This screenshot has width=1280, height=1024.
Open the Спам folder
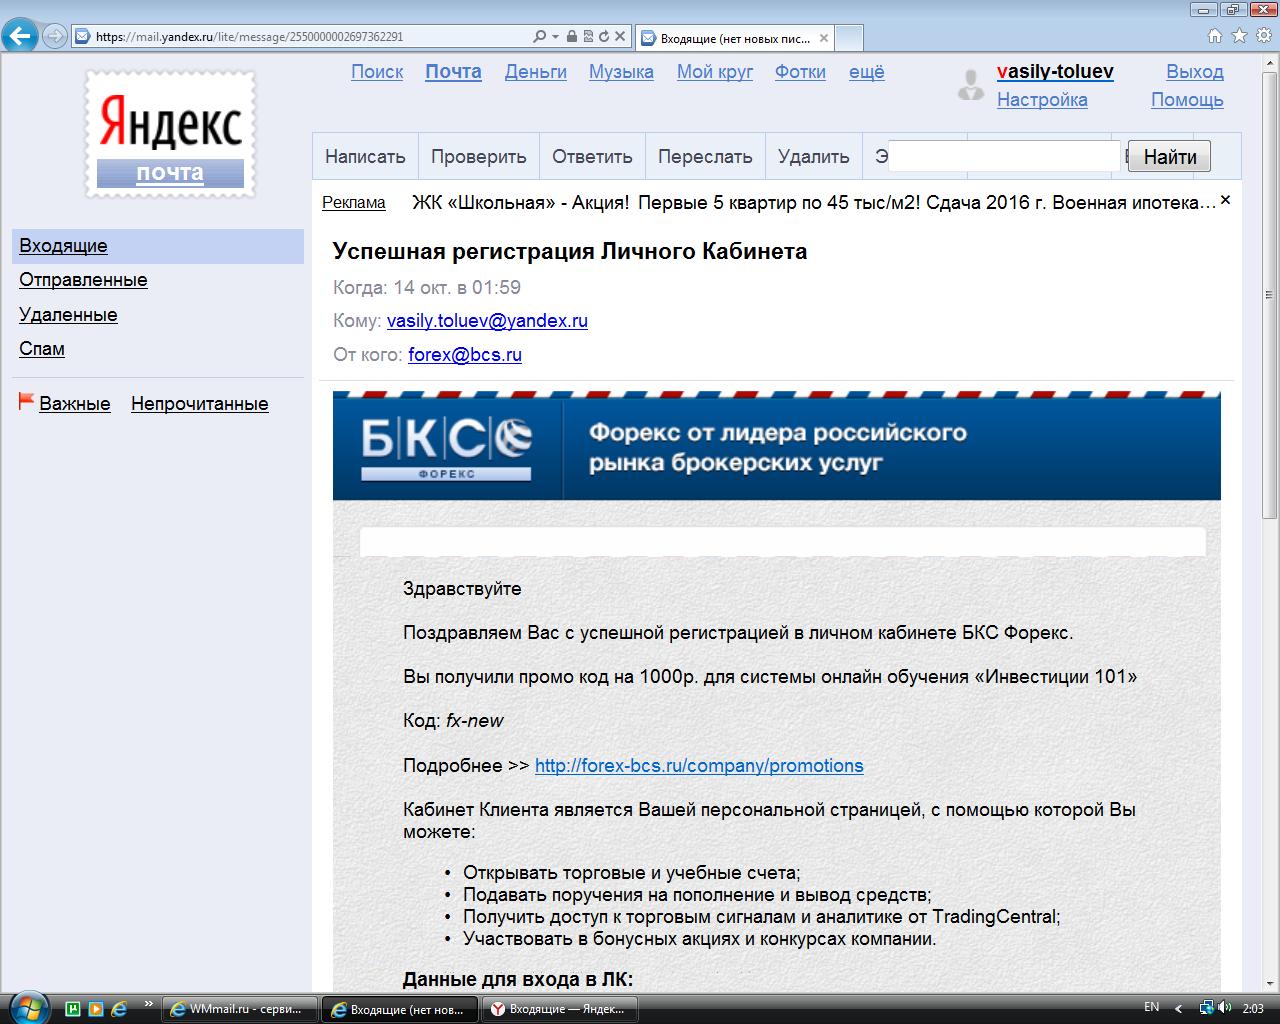click(42, 349)
